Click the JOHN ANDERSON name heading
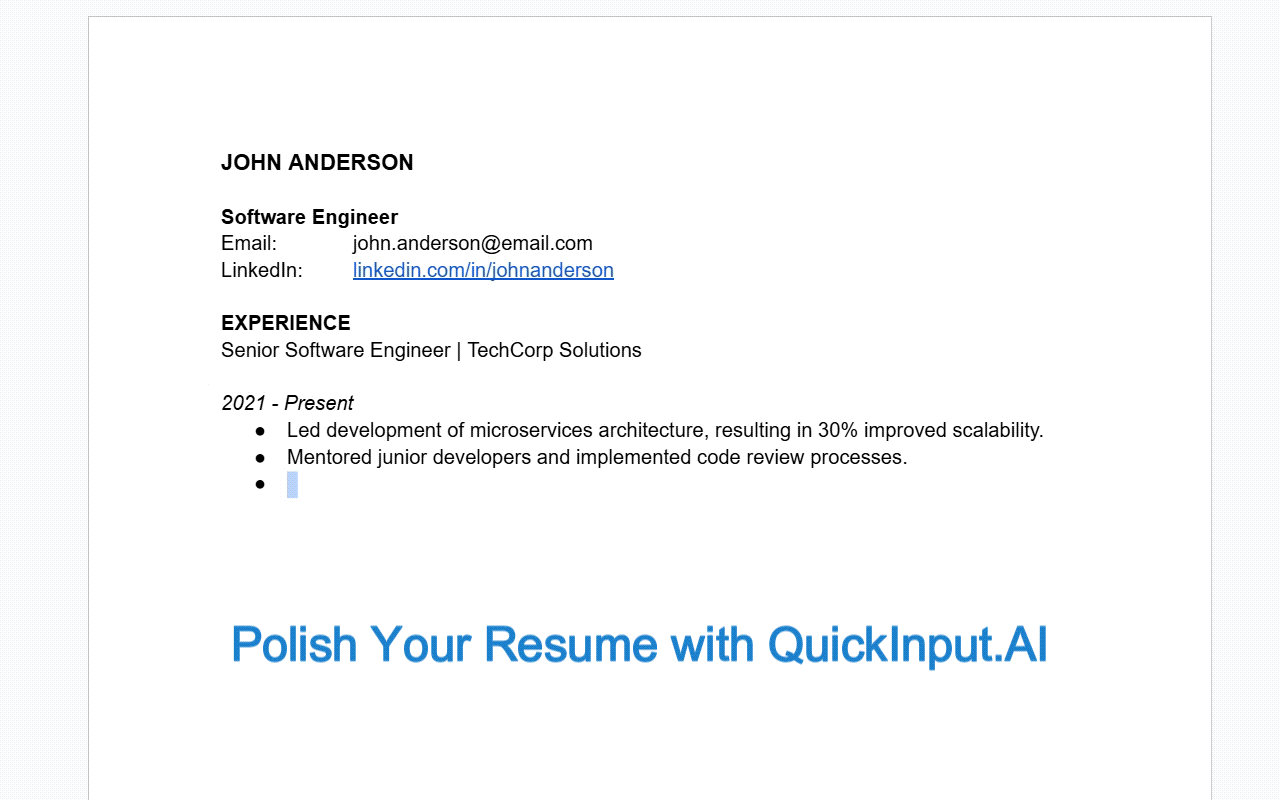The height and width of the screenshot is (800, 1280). 317,163
